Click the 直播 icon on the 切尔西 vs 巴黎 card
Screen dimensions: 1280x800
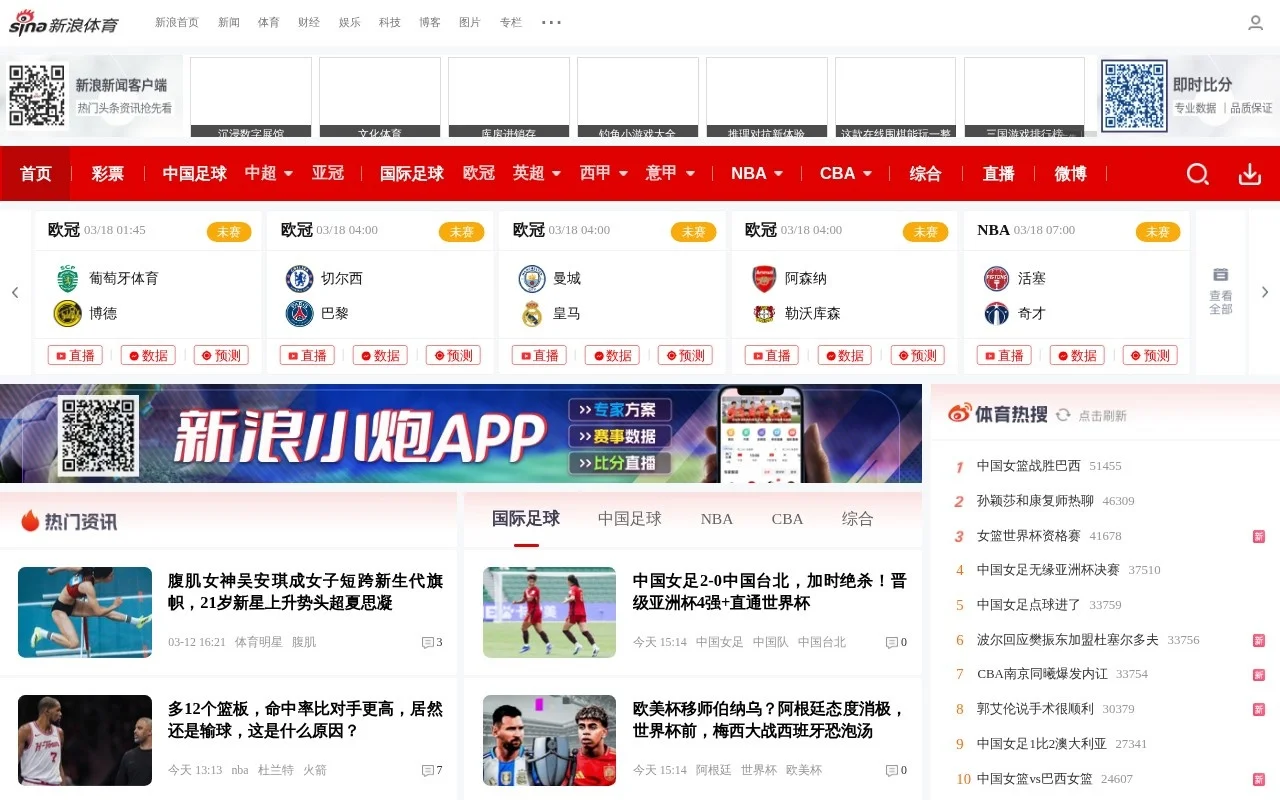click(x=306, y=355)
